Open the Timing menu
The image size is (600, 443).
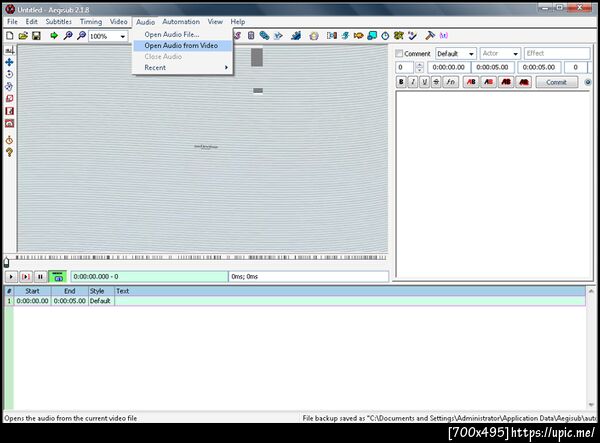91,22
